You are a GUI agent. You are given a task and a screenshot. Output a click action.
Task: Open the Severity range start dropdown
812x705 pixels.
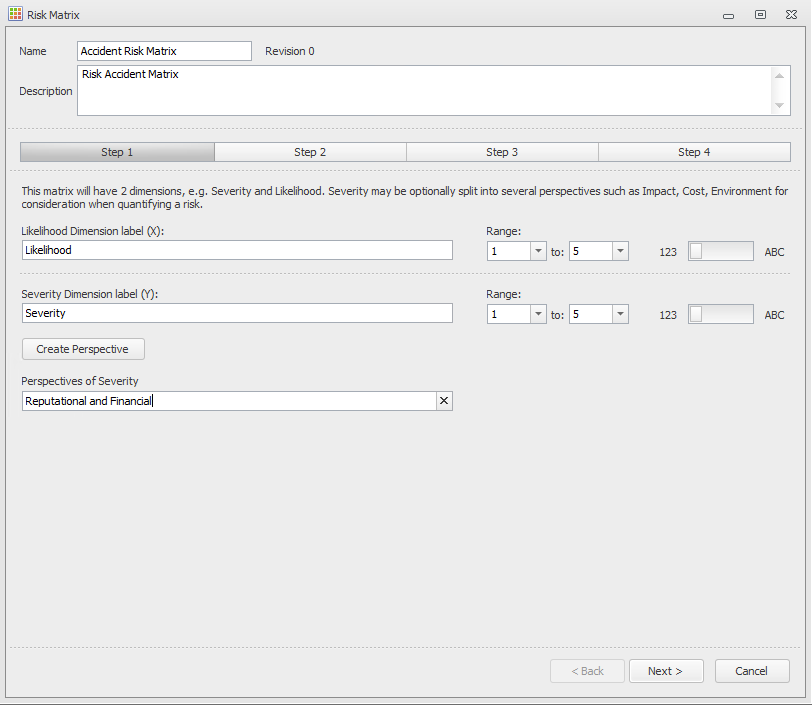pos(537,314)
